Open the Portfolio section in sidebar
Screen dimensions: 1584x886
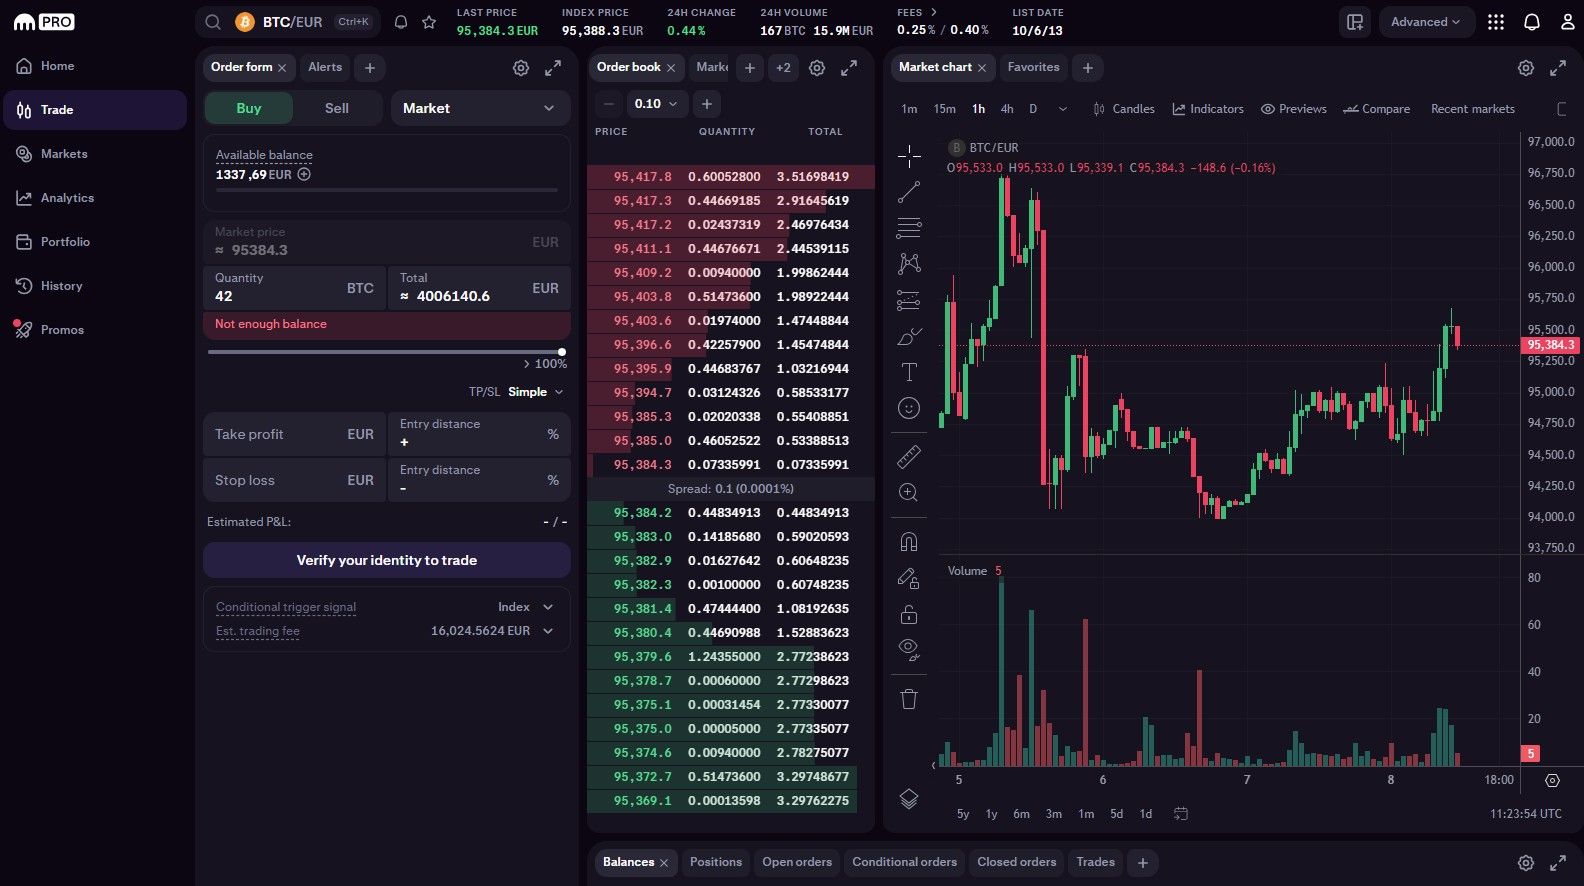coord(65,242)
